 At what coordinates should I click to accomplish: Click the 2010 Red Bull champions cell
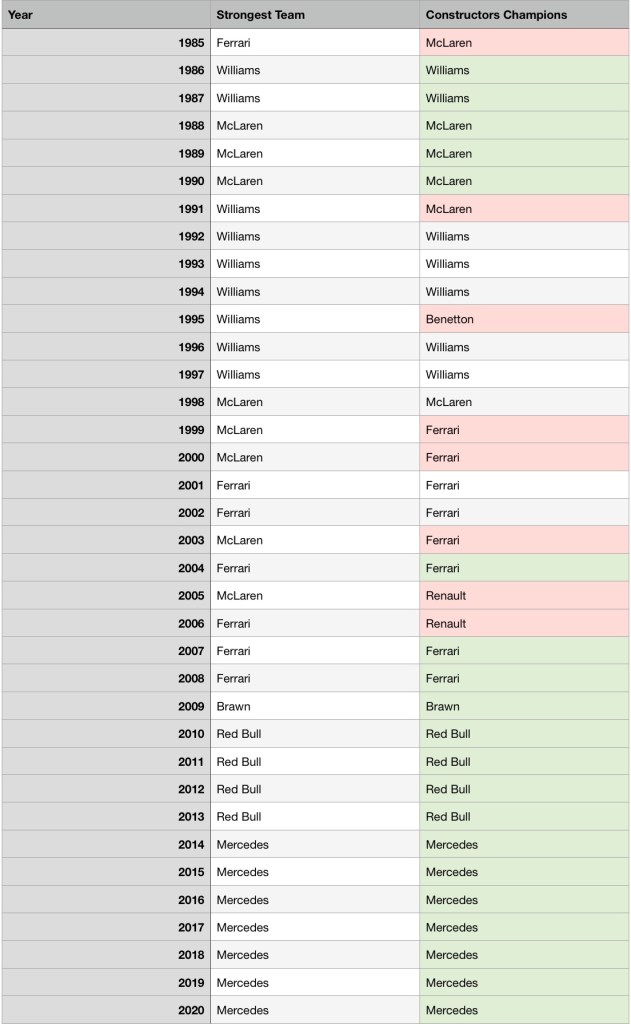[x=524, y=734]
